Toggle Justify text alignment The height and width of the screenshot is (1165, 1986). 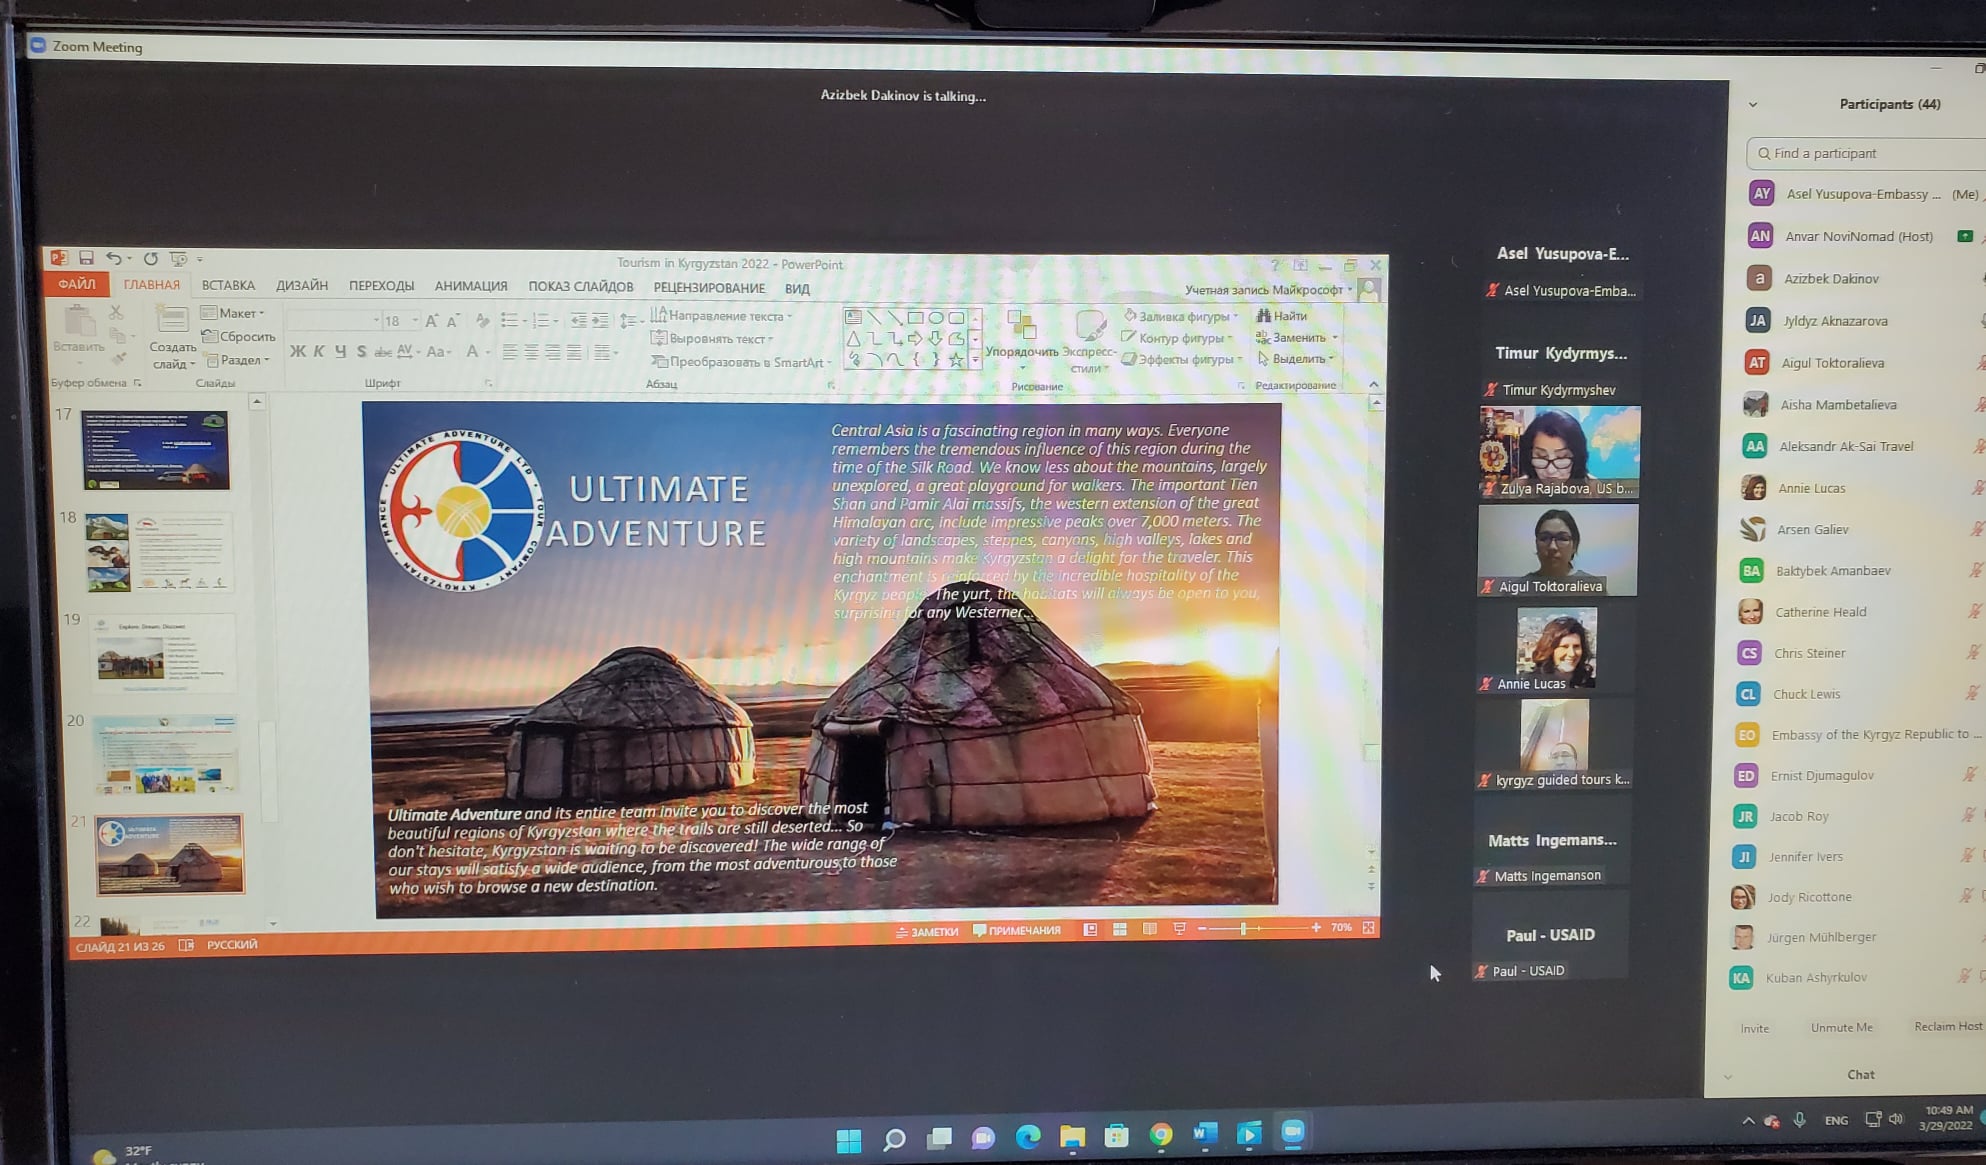click(x=574, y=352)
